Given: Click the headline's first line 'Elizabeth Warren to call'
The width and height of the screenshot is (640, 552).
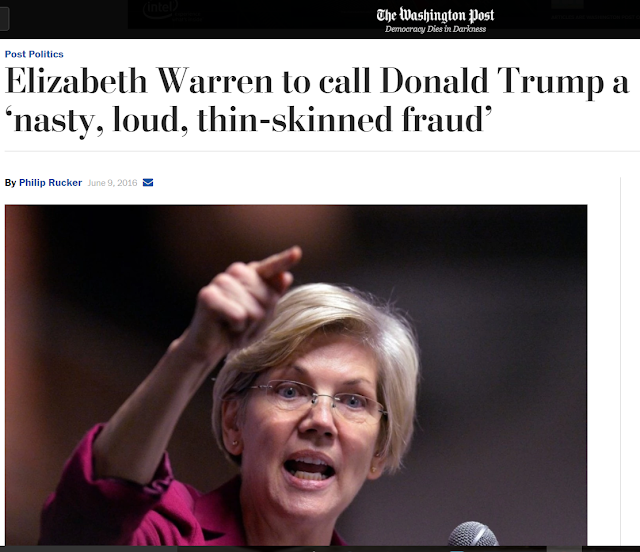Looking at the screenshot, I should pyautogui.click(x=187, y=81).
